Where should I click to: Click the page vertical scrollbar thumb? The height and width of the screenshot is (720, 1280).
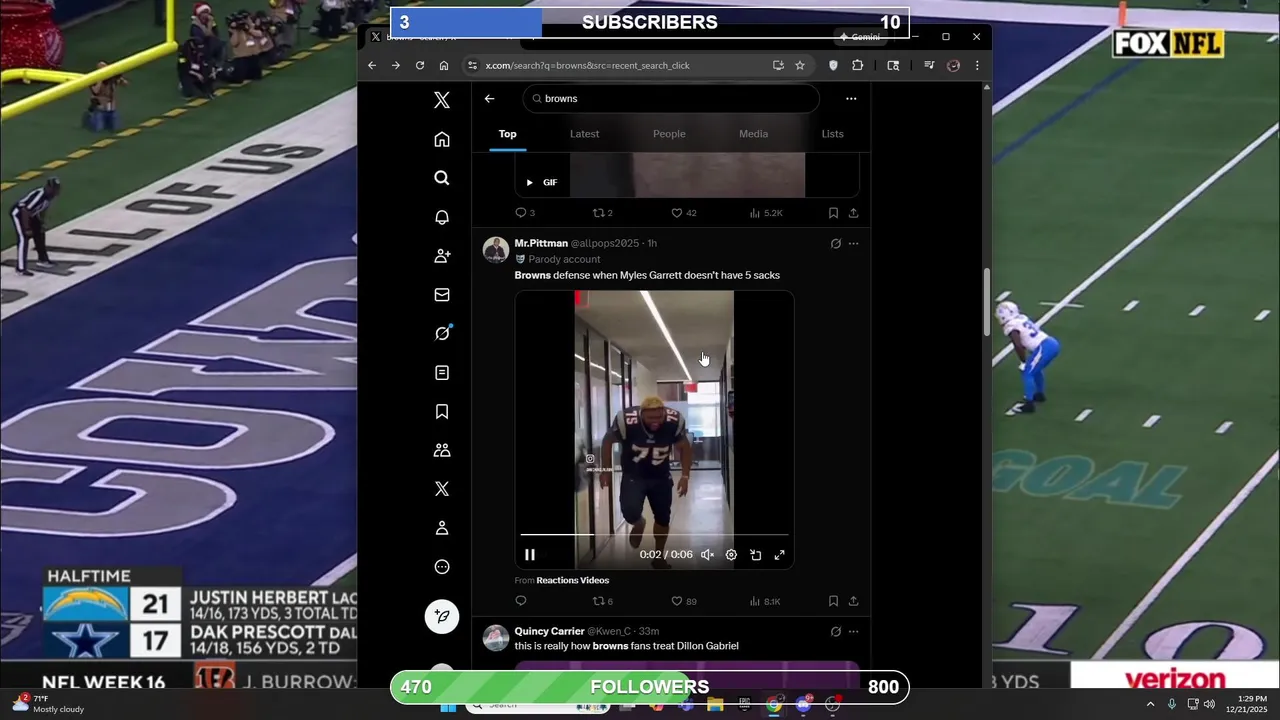(987, 302)
